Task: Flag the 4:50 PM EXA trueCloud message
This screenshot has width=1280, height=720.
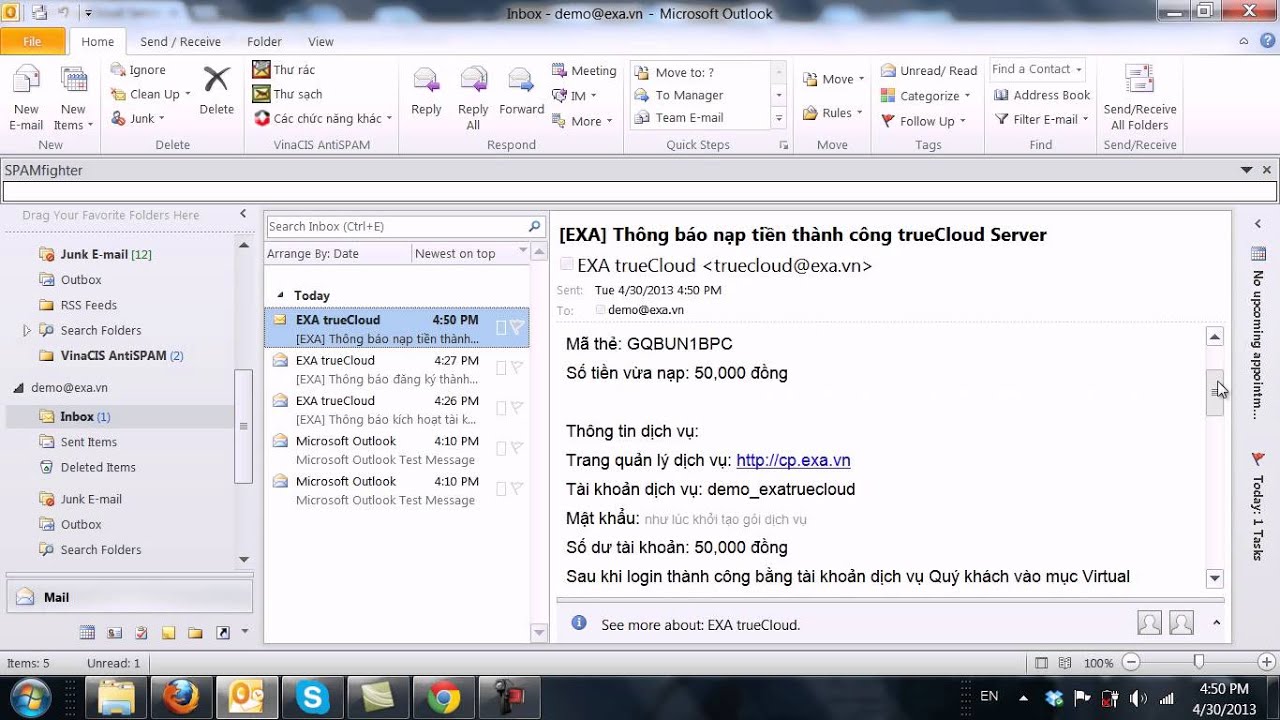Action: click(517, 327)
